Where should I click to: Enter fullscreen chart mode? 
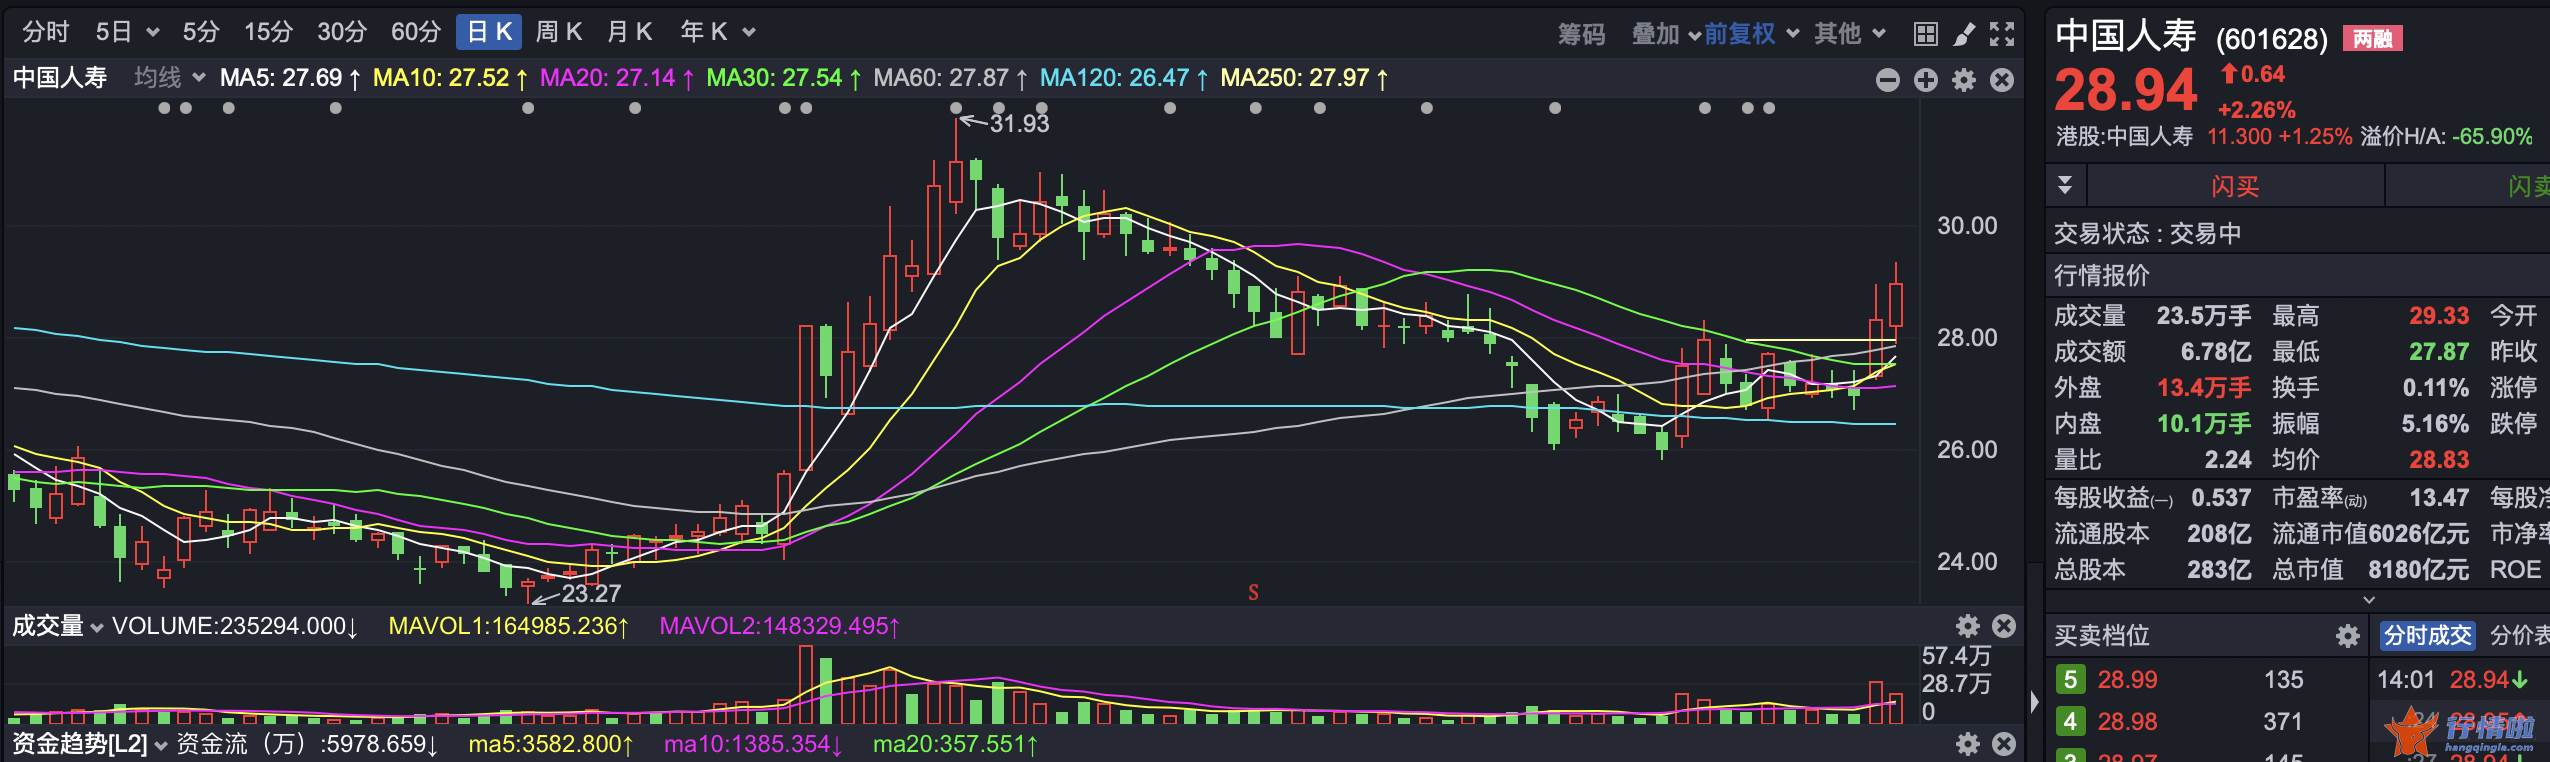(2002, 34)
